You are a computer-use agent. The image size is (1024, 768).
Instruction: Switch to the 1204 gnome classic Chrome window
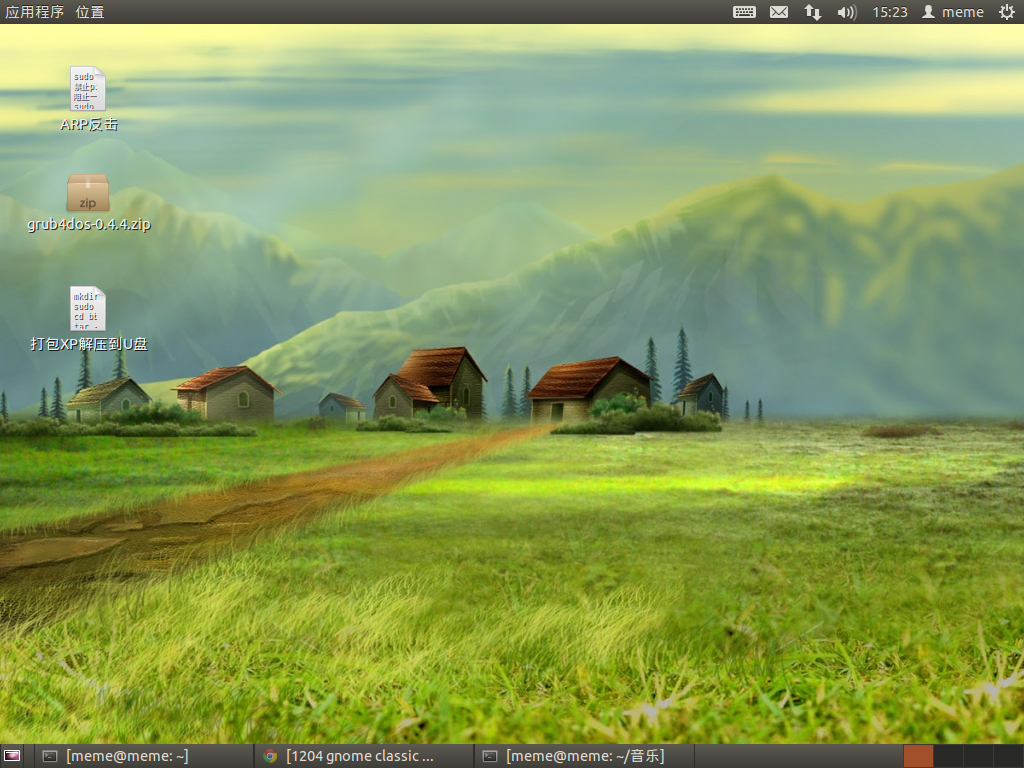363,756
